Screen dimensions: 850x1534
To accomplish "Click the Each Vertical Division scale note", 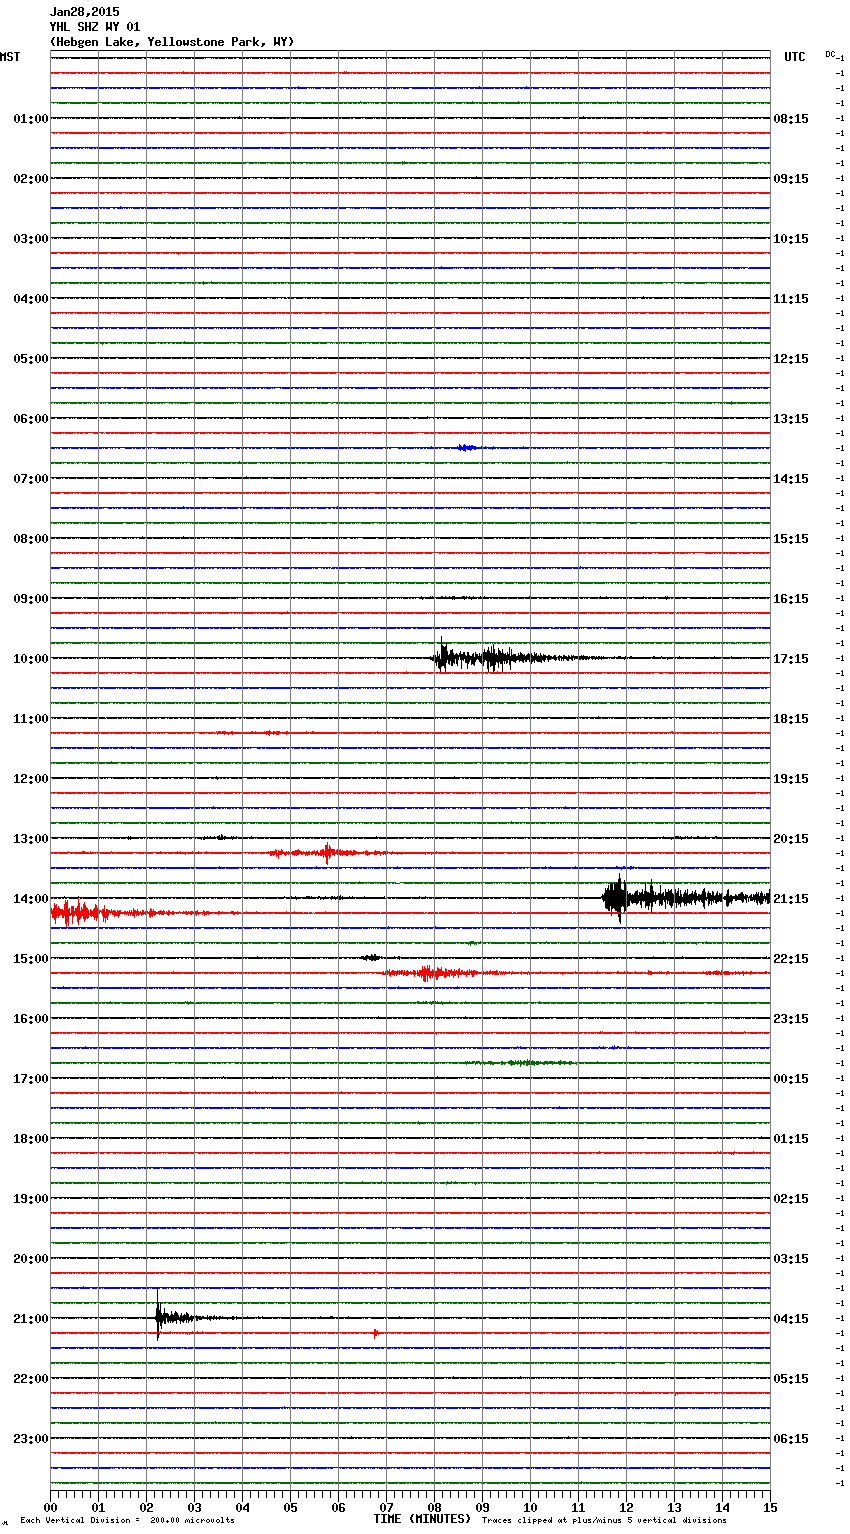I will click(127, 1520).
